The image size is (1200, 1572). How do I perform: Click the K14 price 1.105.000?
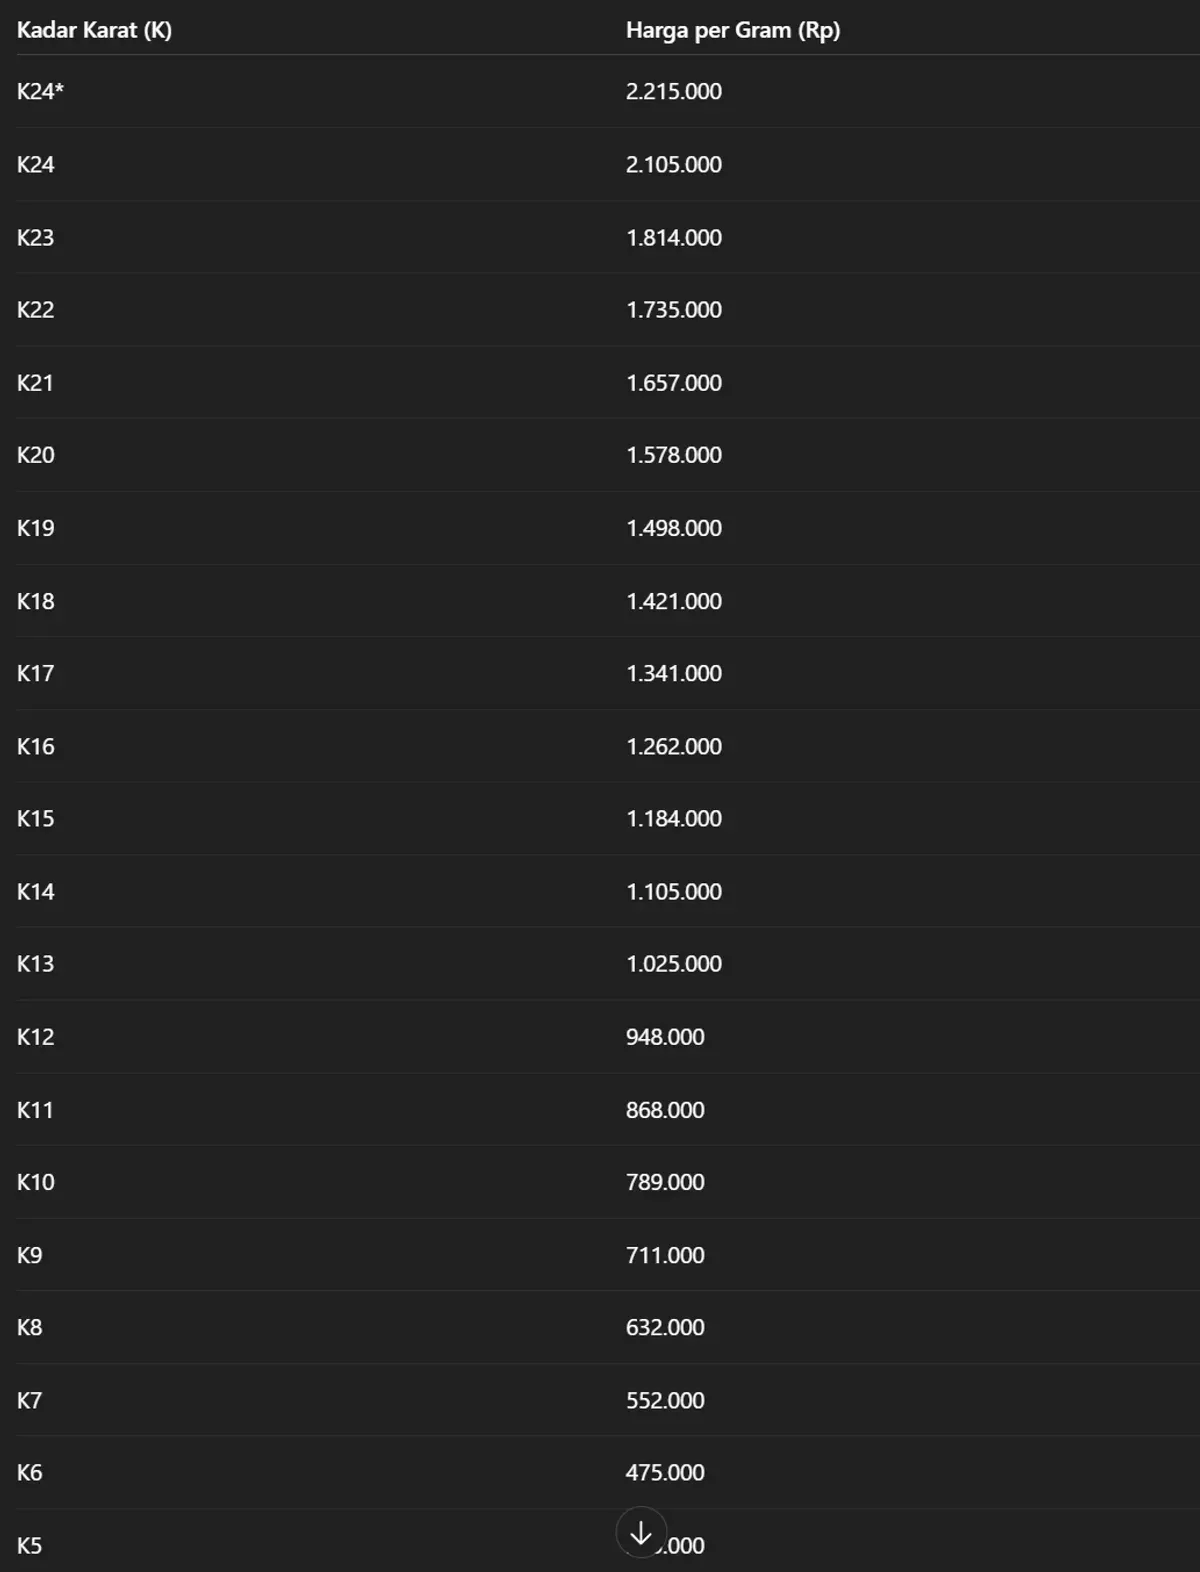tap(673, 891)
